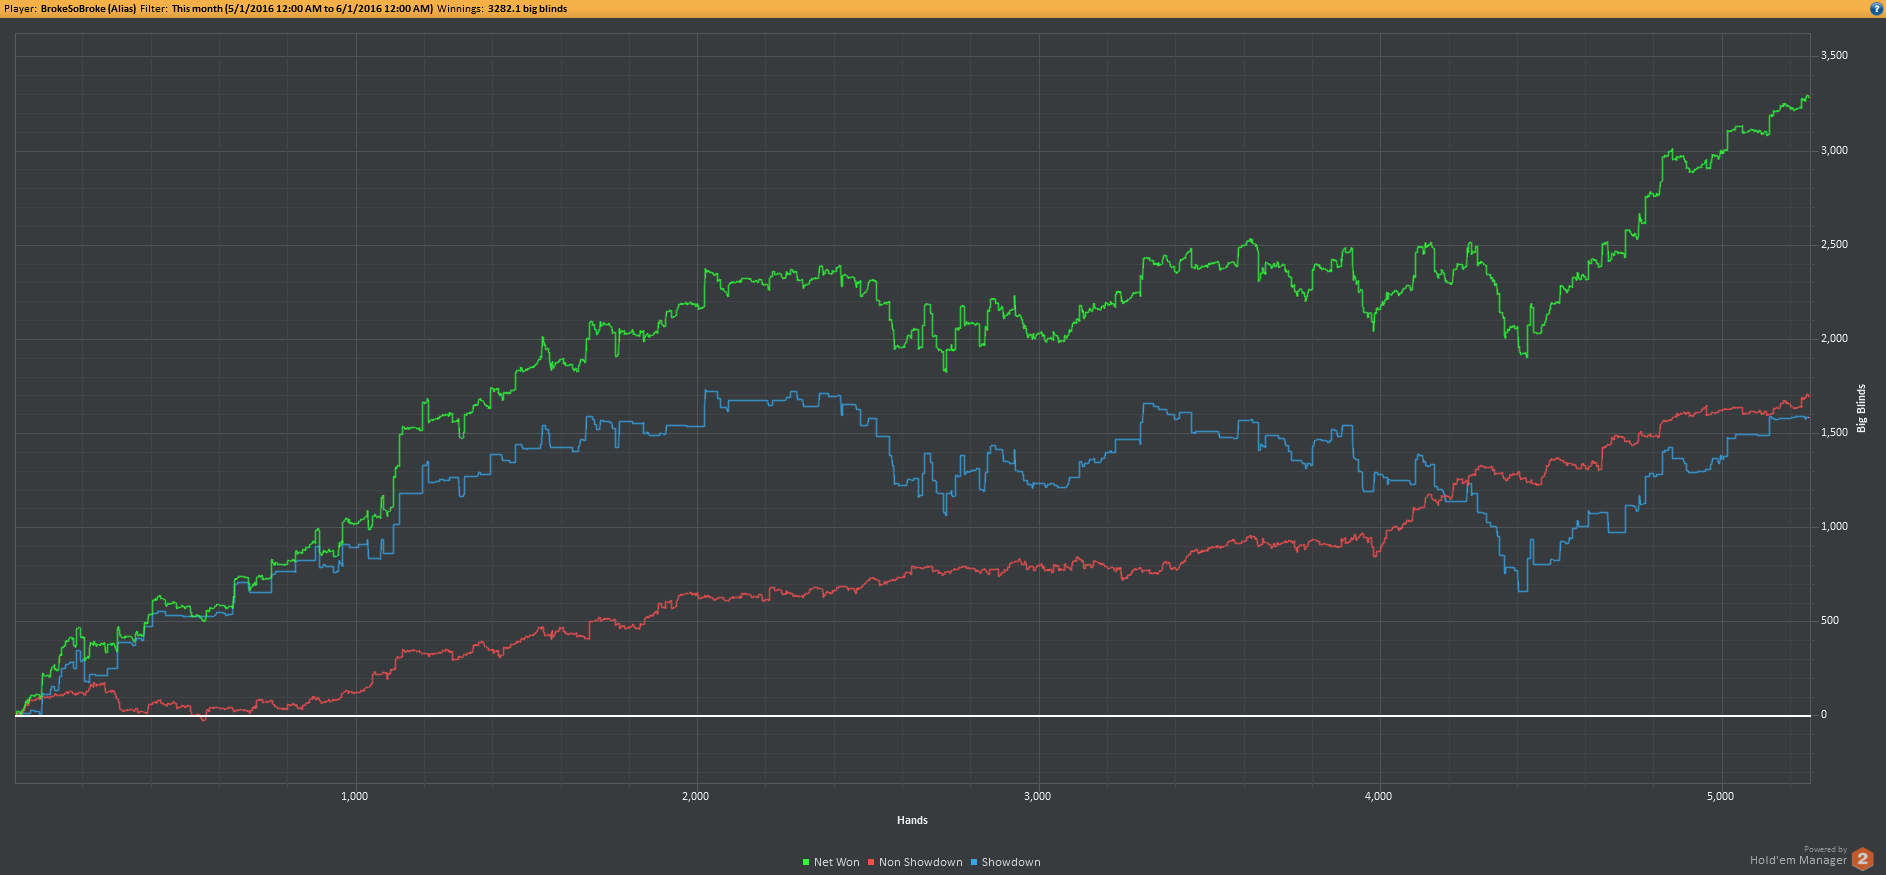Viewport: 1886px width, 875px height.
Task: Open the blue help question mark icon
Action: pos(1876,8)
